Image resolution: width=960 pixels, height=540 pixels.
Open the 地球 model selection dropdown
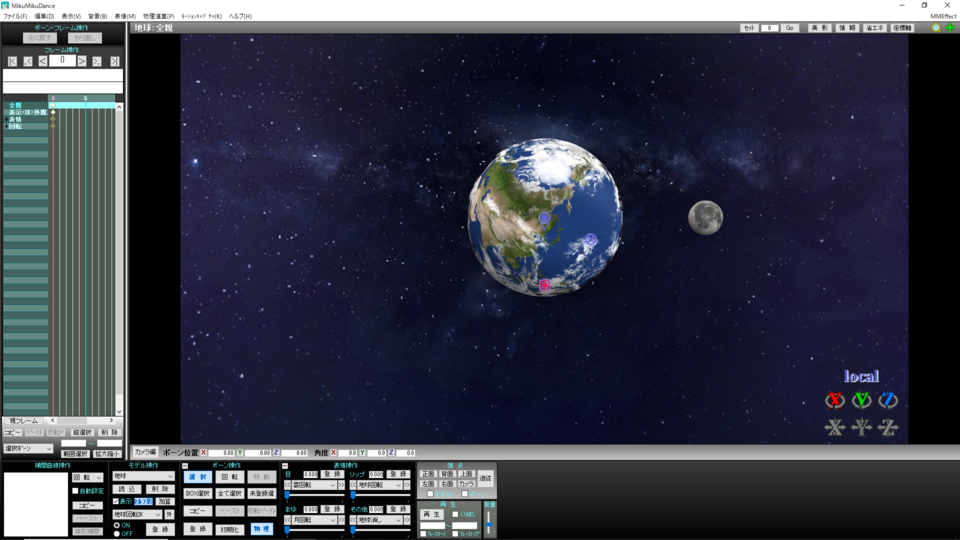143,476
